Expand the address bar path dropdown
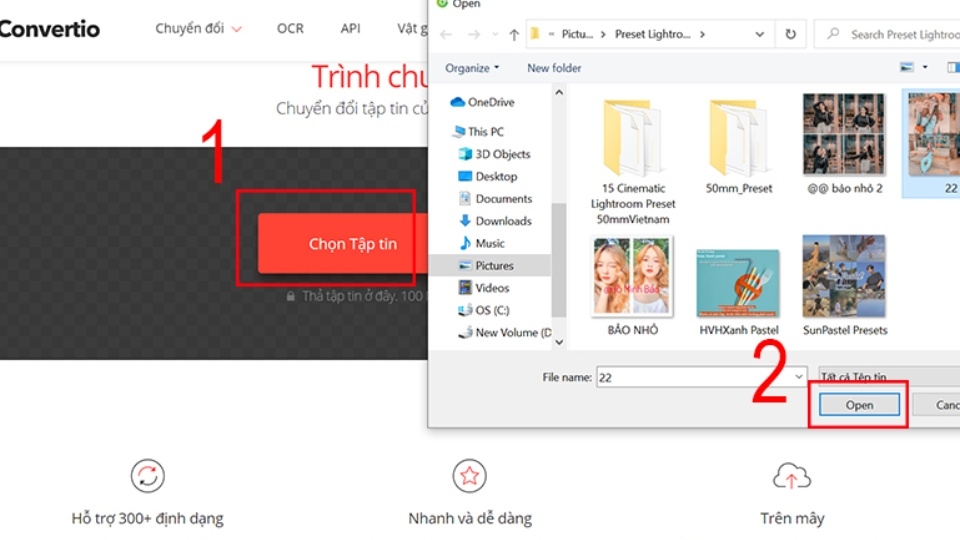960x540 pixels. pos(759,34)
